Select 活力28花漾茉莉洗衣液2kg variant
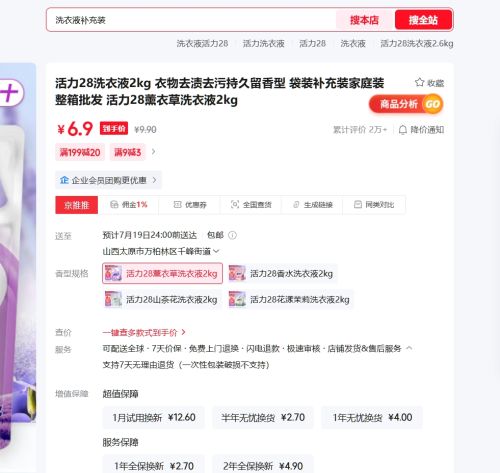 pyautogui.click(x=290, y=299)
